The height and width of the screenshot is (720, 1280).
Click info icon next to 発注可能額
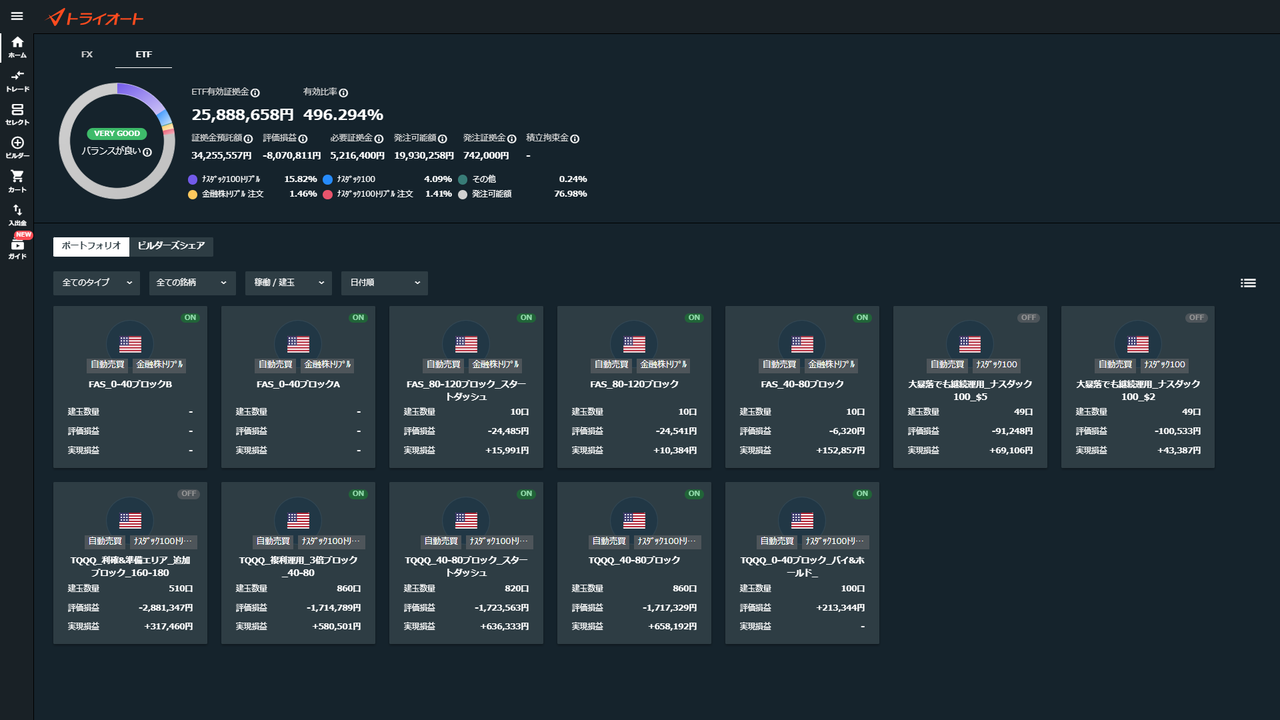tap(445, 139)
